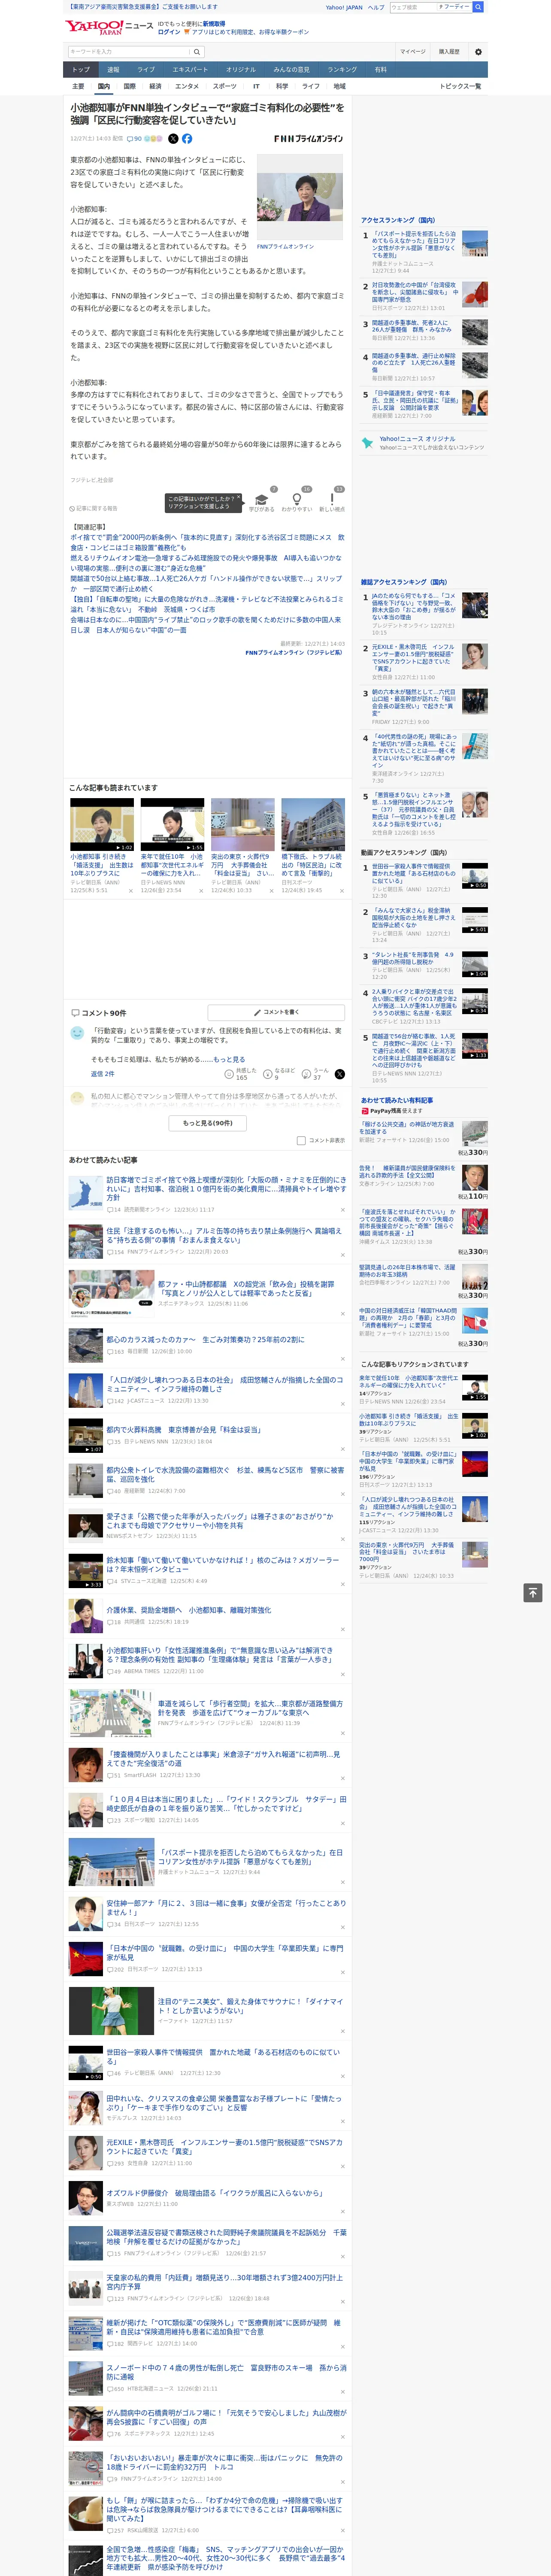Click the コメントを書く button
Viewport: 551px width, 2576px height.
pos(276,1012)
